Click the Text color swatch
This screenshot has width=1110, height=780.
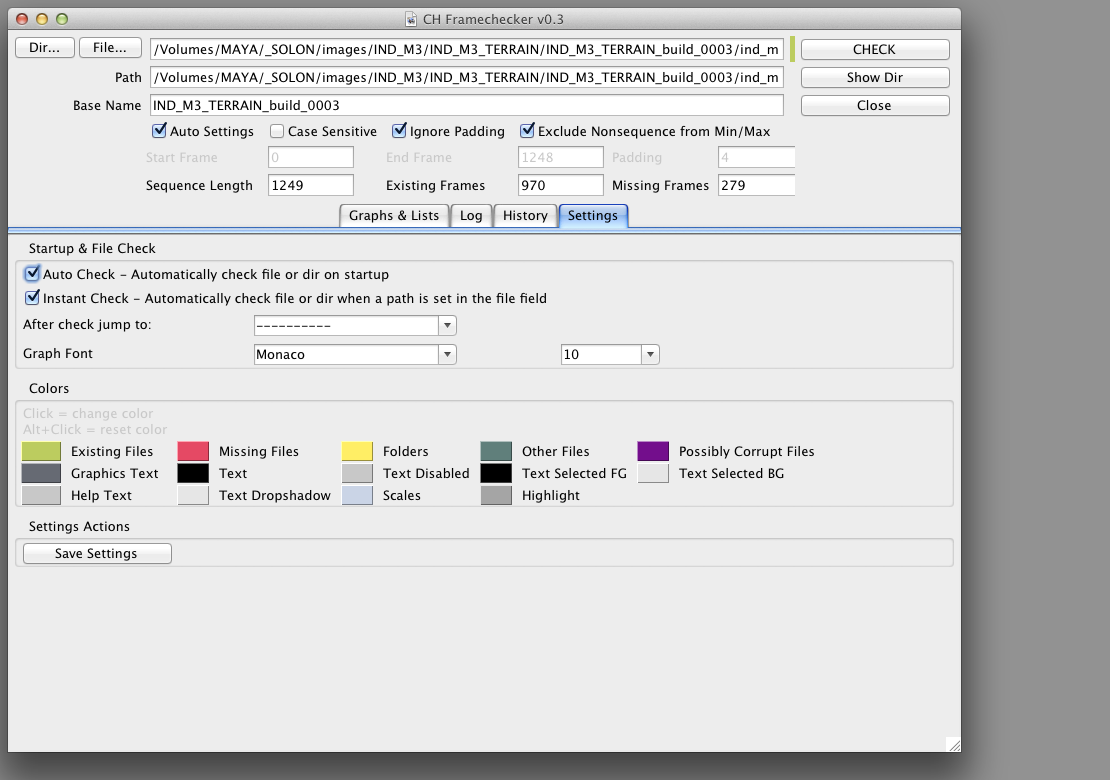(193, 474)
